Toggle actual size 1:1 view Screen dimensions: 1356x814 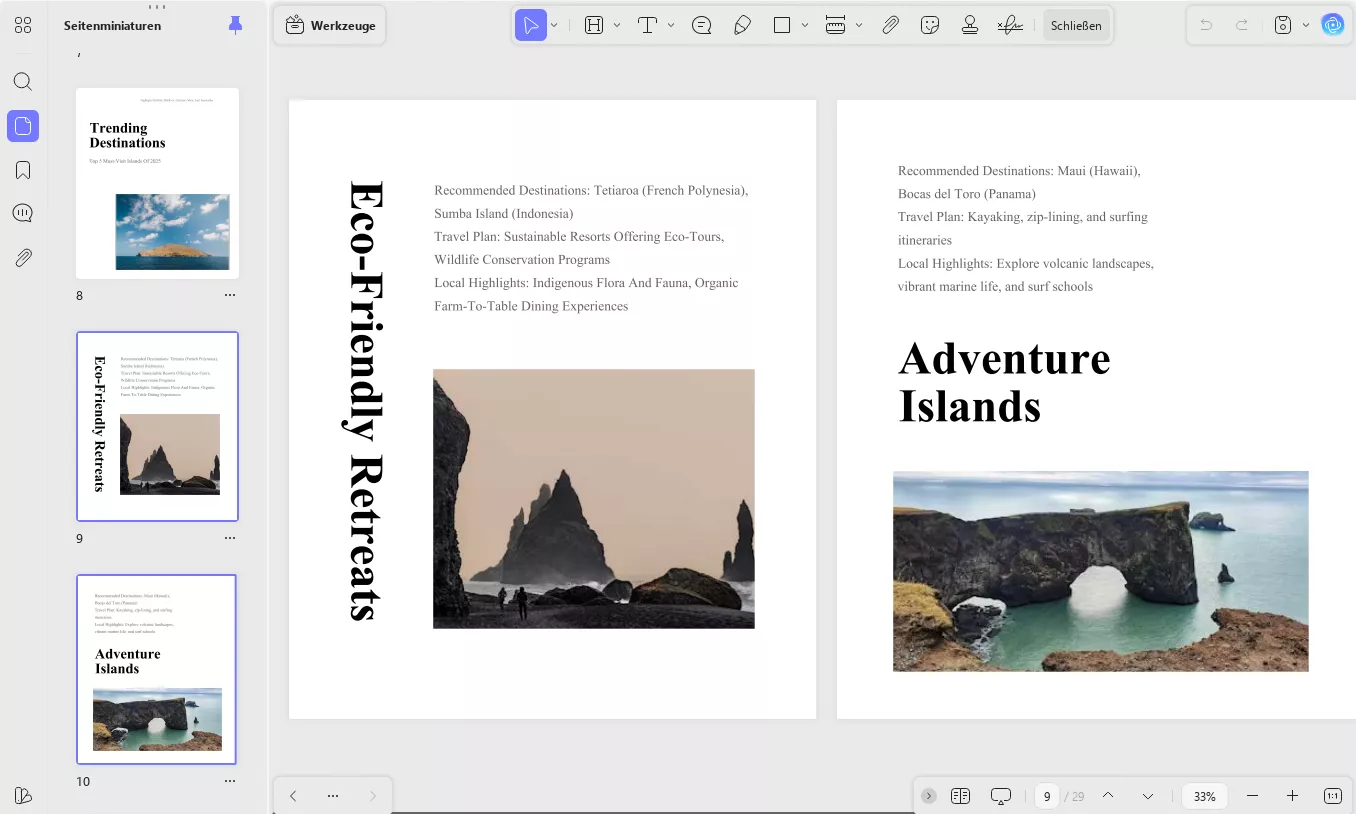tap(1332, 796)
